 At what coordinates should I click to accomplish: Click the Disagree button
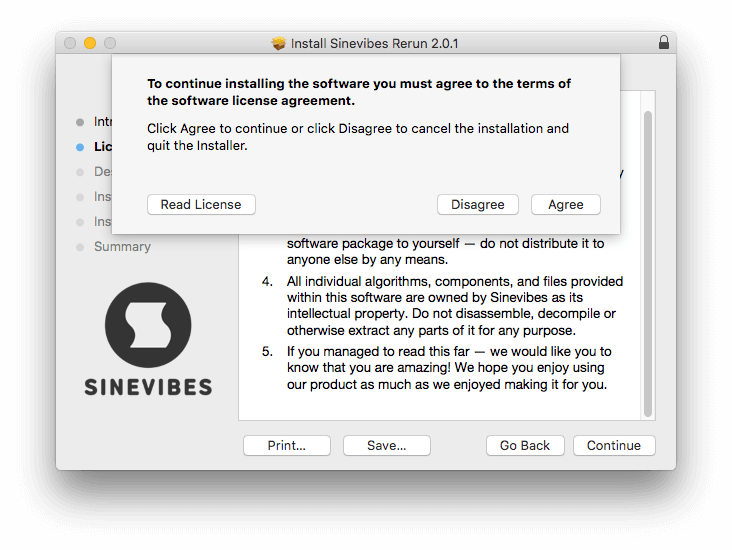tap(478, 204)
